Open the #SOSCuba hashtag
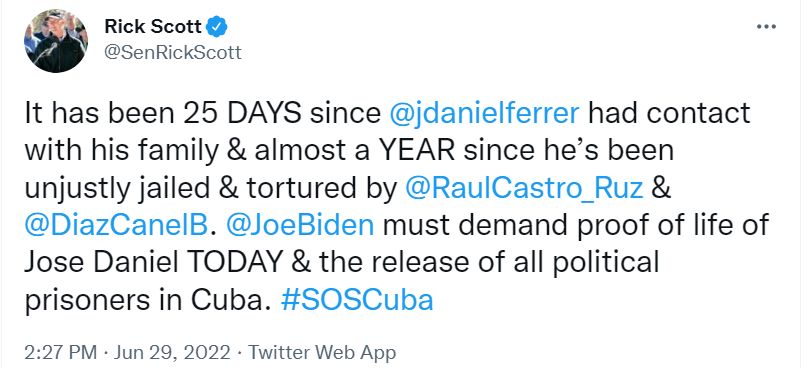 (357, 300)
